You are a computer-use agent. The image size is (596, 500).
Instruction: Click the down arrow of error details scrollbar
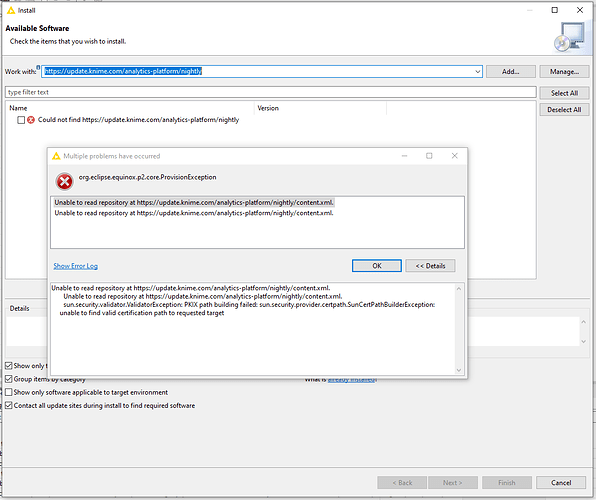(459, 370)
